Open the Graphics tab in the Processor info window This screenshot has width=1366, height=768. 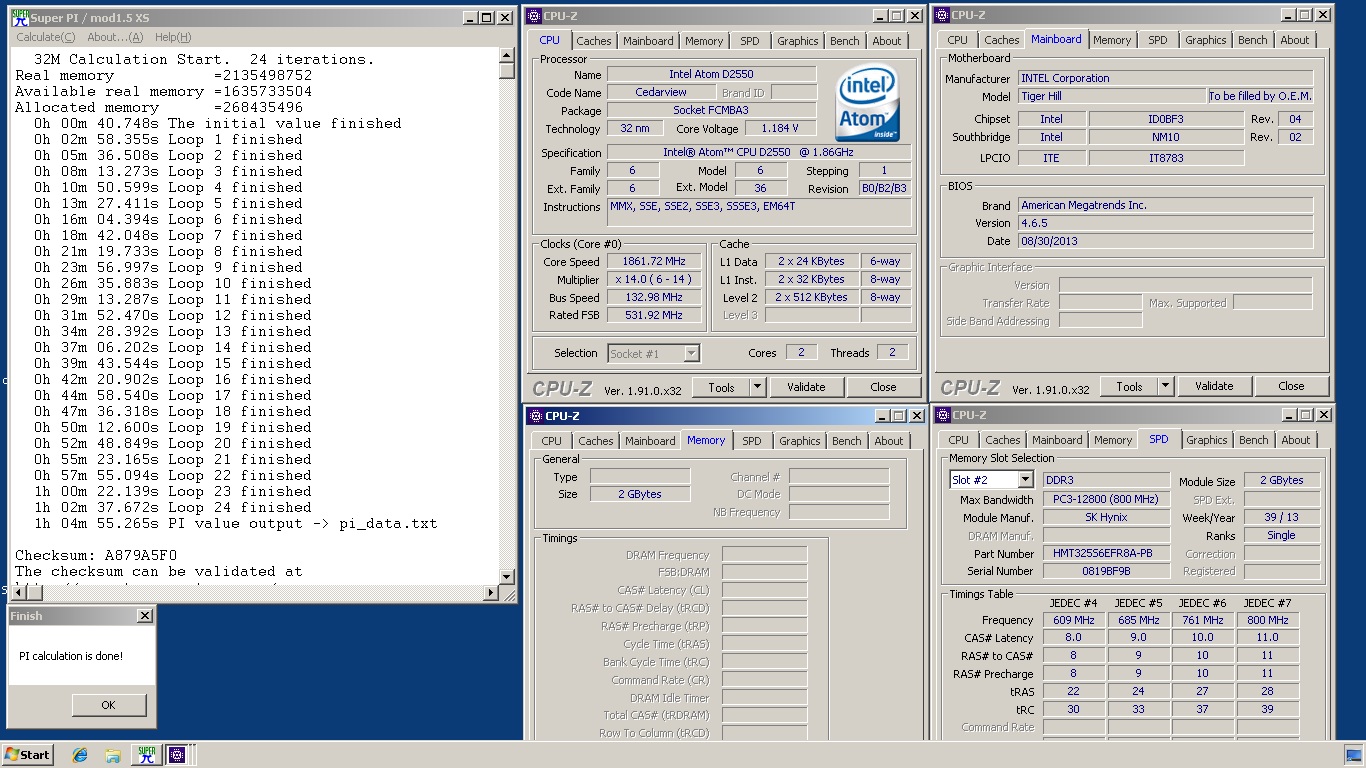(797, 41)
